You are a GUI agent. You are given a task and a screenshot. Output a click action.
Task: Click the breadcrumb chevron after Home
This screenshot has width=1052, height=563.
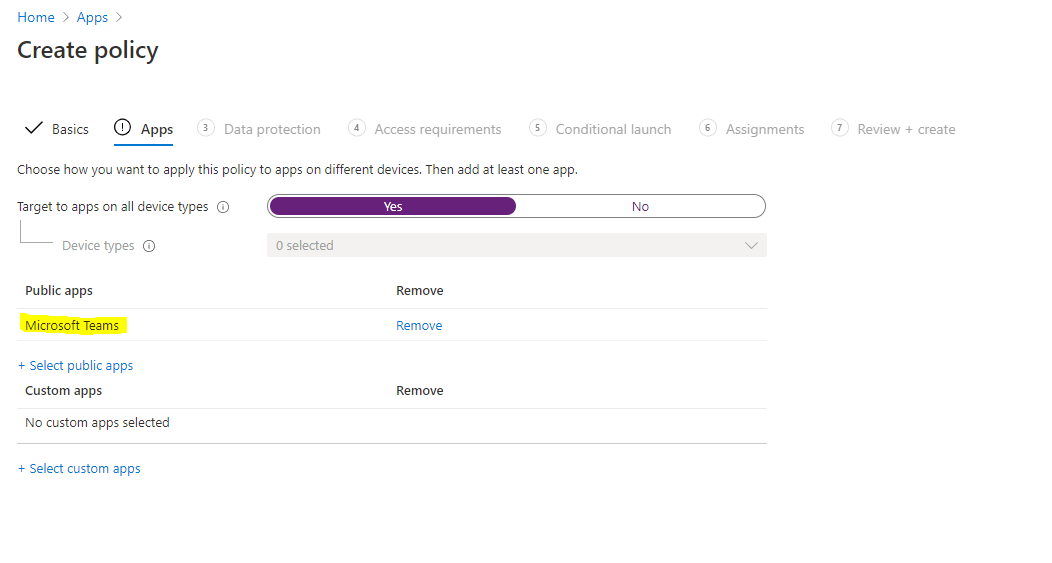point(66,17)
